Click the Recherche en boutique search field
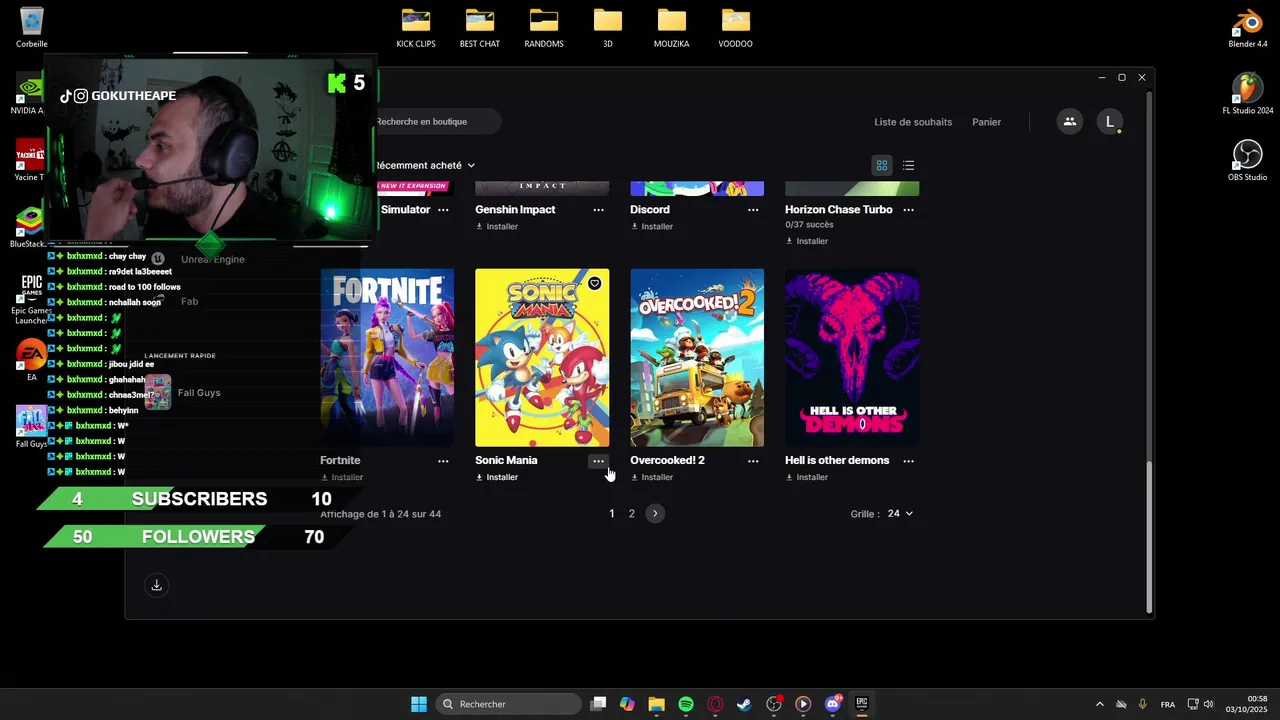The image size is (1280, 720). pos(435,122)
